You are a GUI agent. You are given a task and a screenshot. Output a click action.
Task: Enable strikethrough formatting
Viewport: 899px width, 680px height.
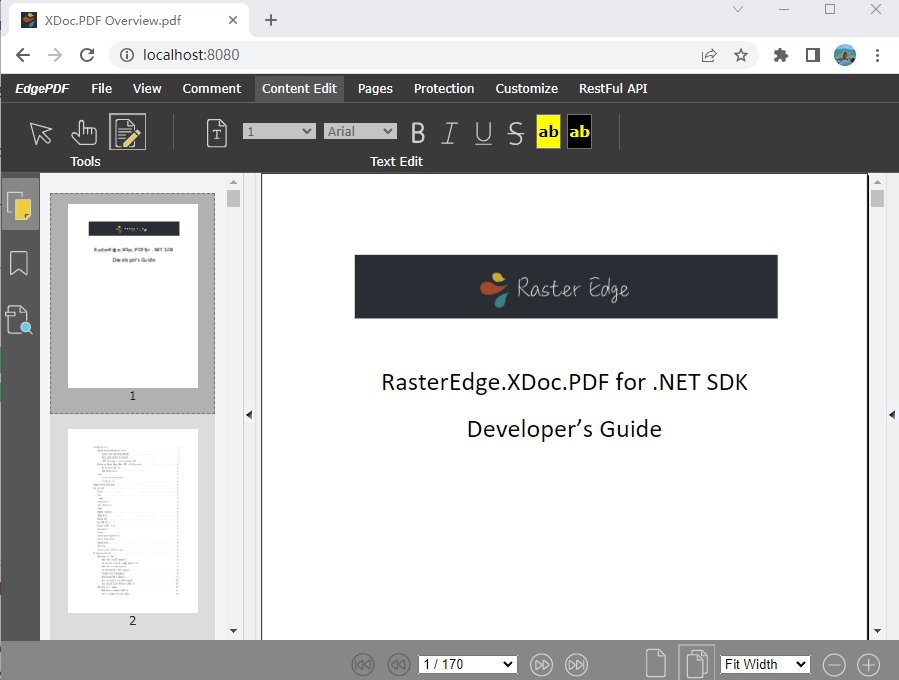[515, 131]
